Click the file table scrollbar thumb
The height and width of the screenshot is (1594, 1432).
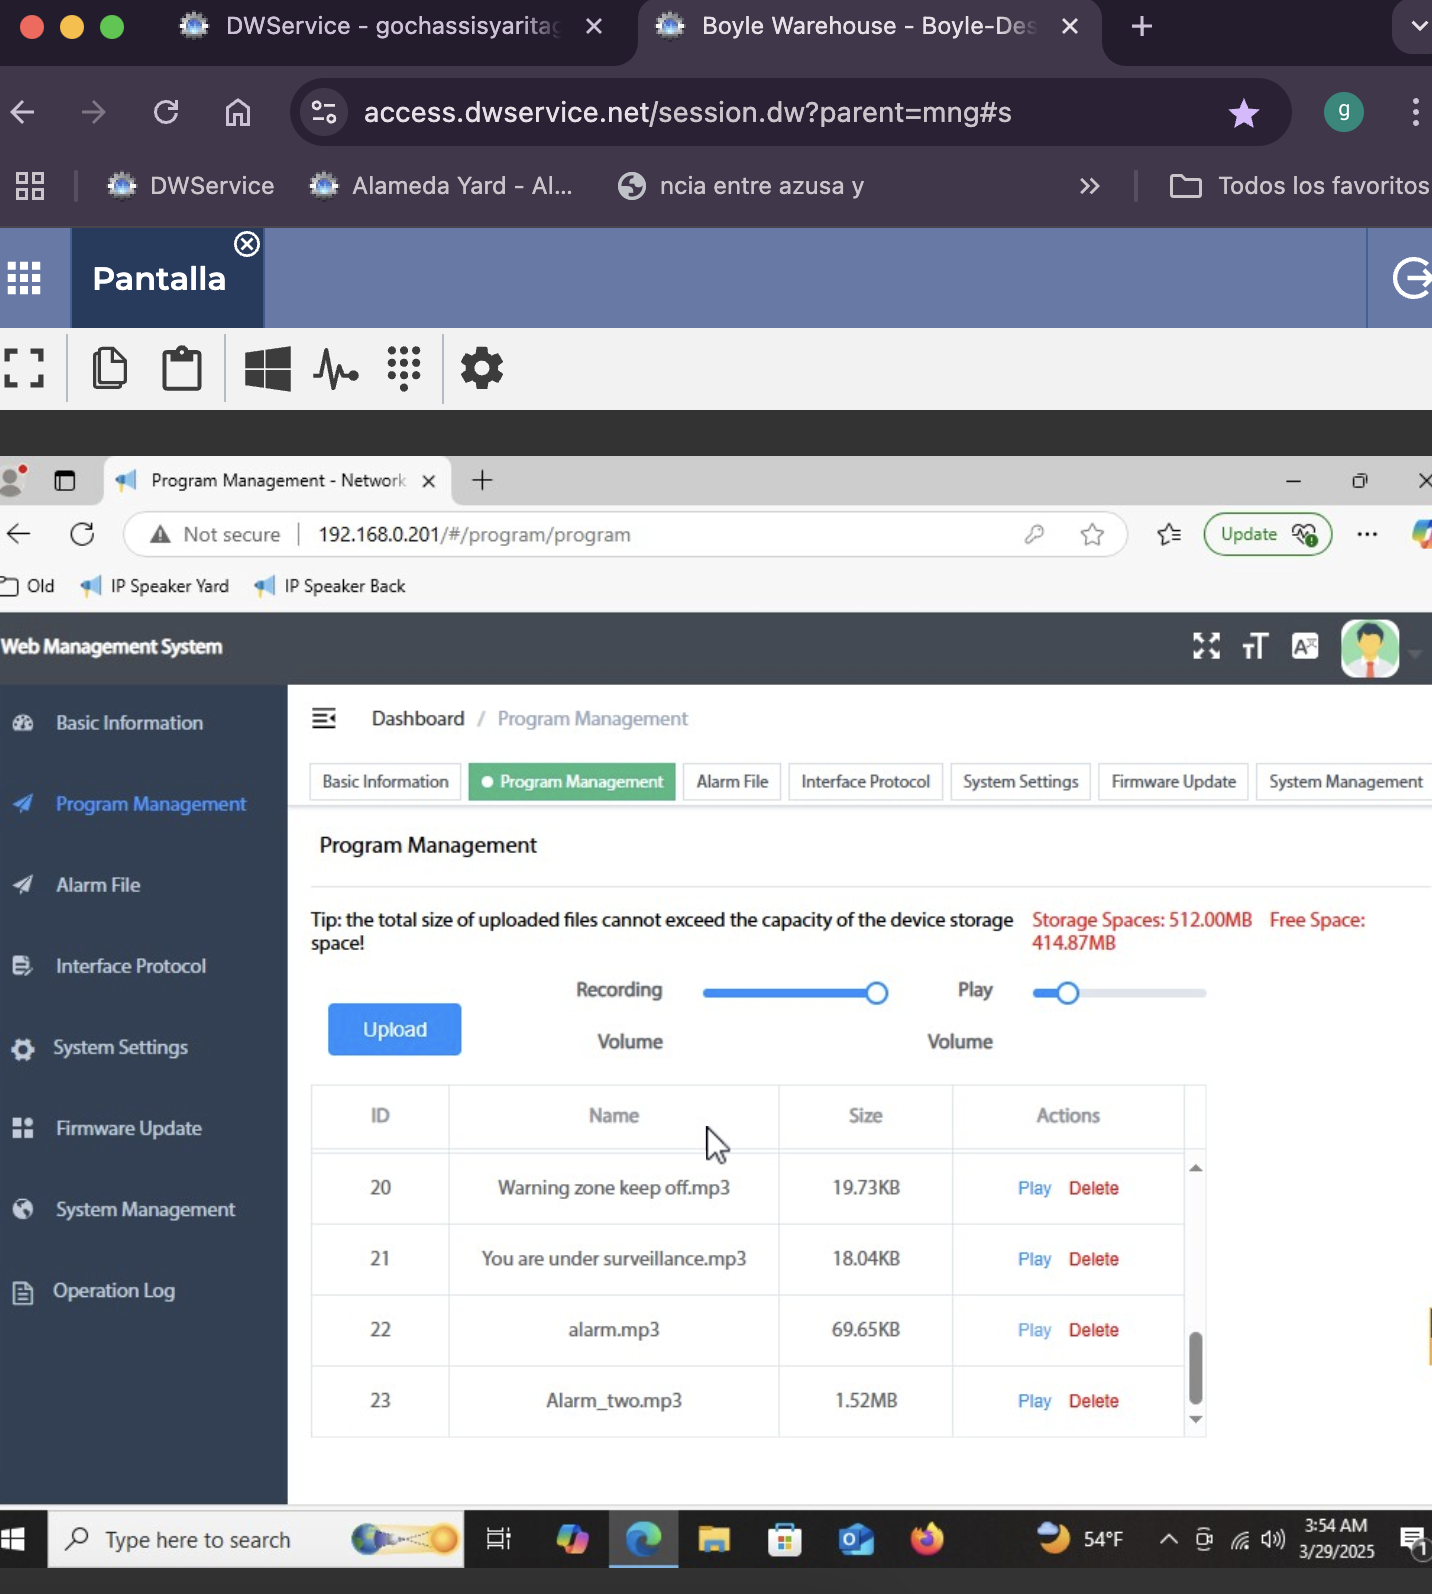[x=1195, y=1367]
